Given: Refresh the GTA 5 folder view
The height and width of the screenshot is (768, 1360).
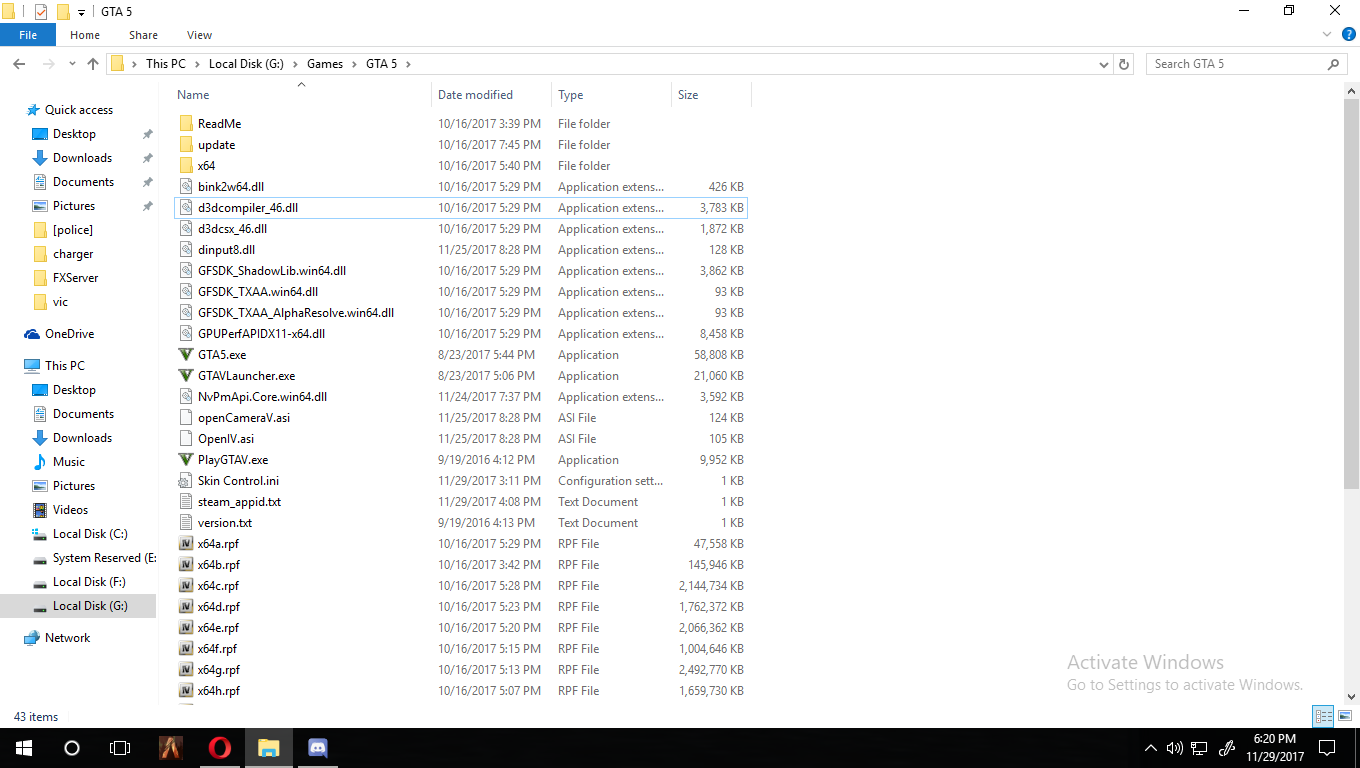Looking at the screenshot, I should click(x=1124, y=64).
